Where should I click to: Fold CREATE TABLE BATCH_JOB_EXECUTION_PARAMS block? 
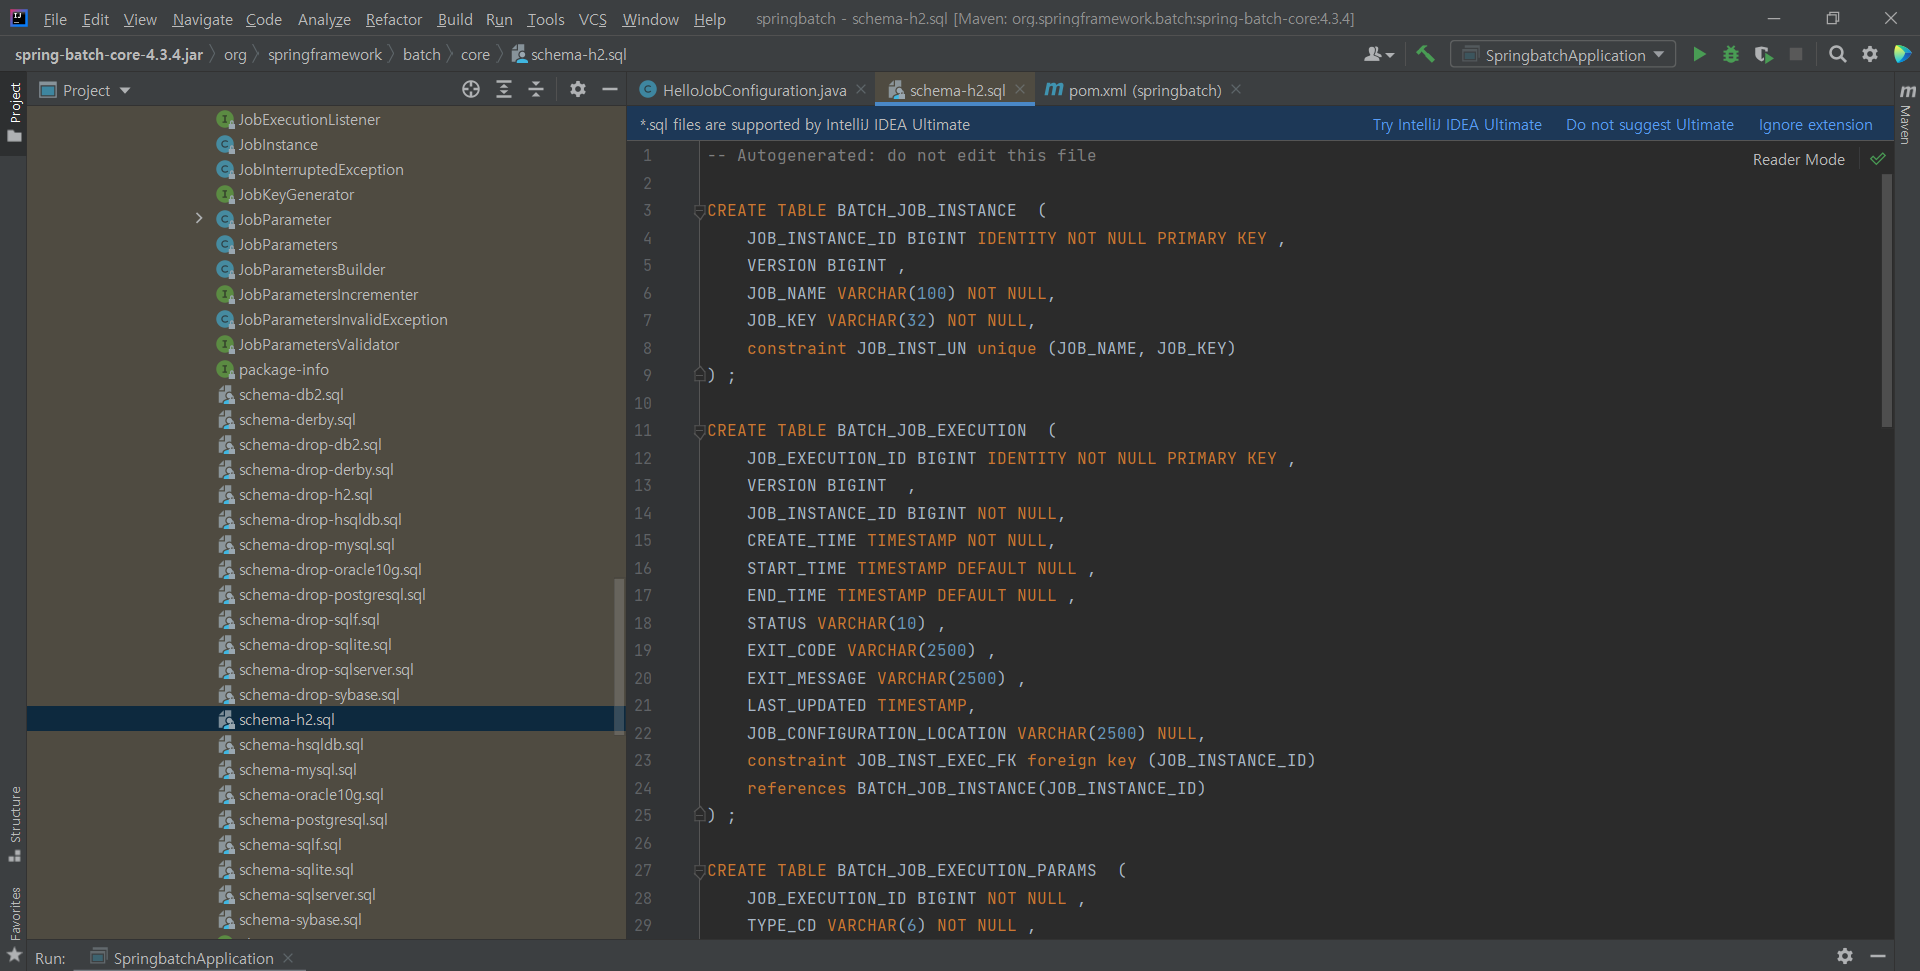699,871
